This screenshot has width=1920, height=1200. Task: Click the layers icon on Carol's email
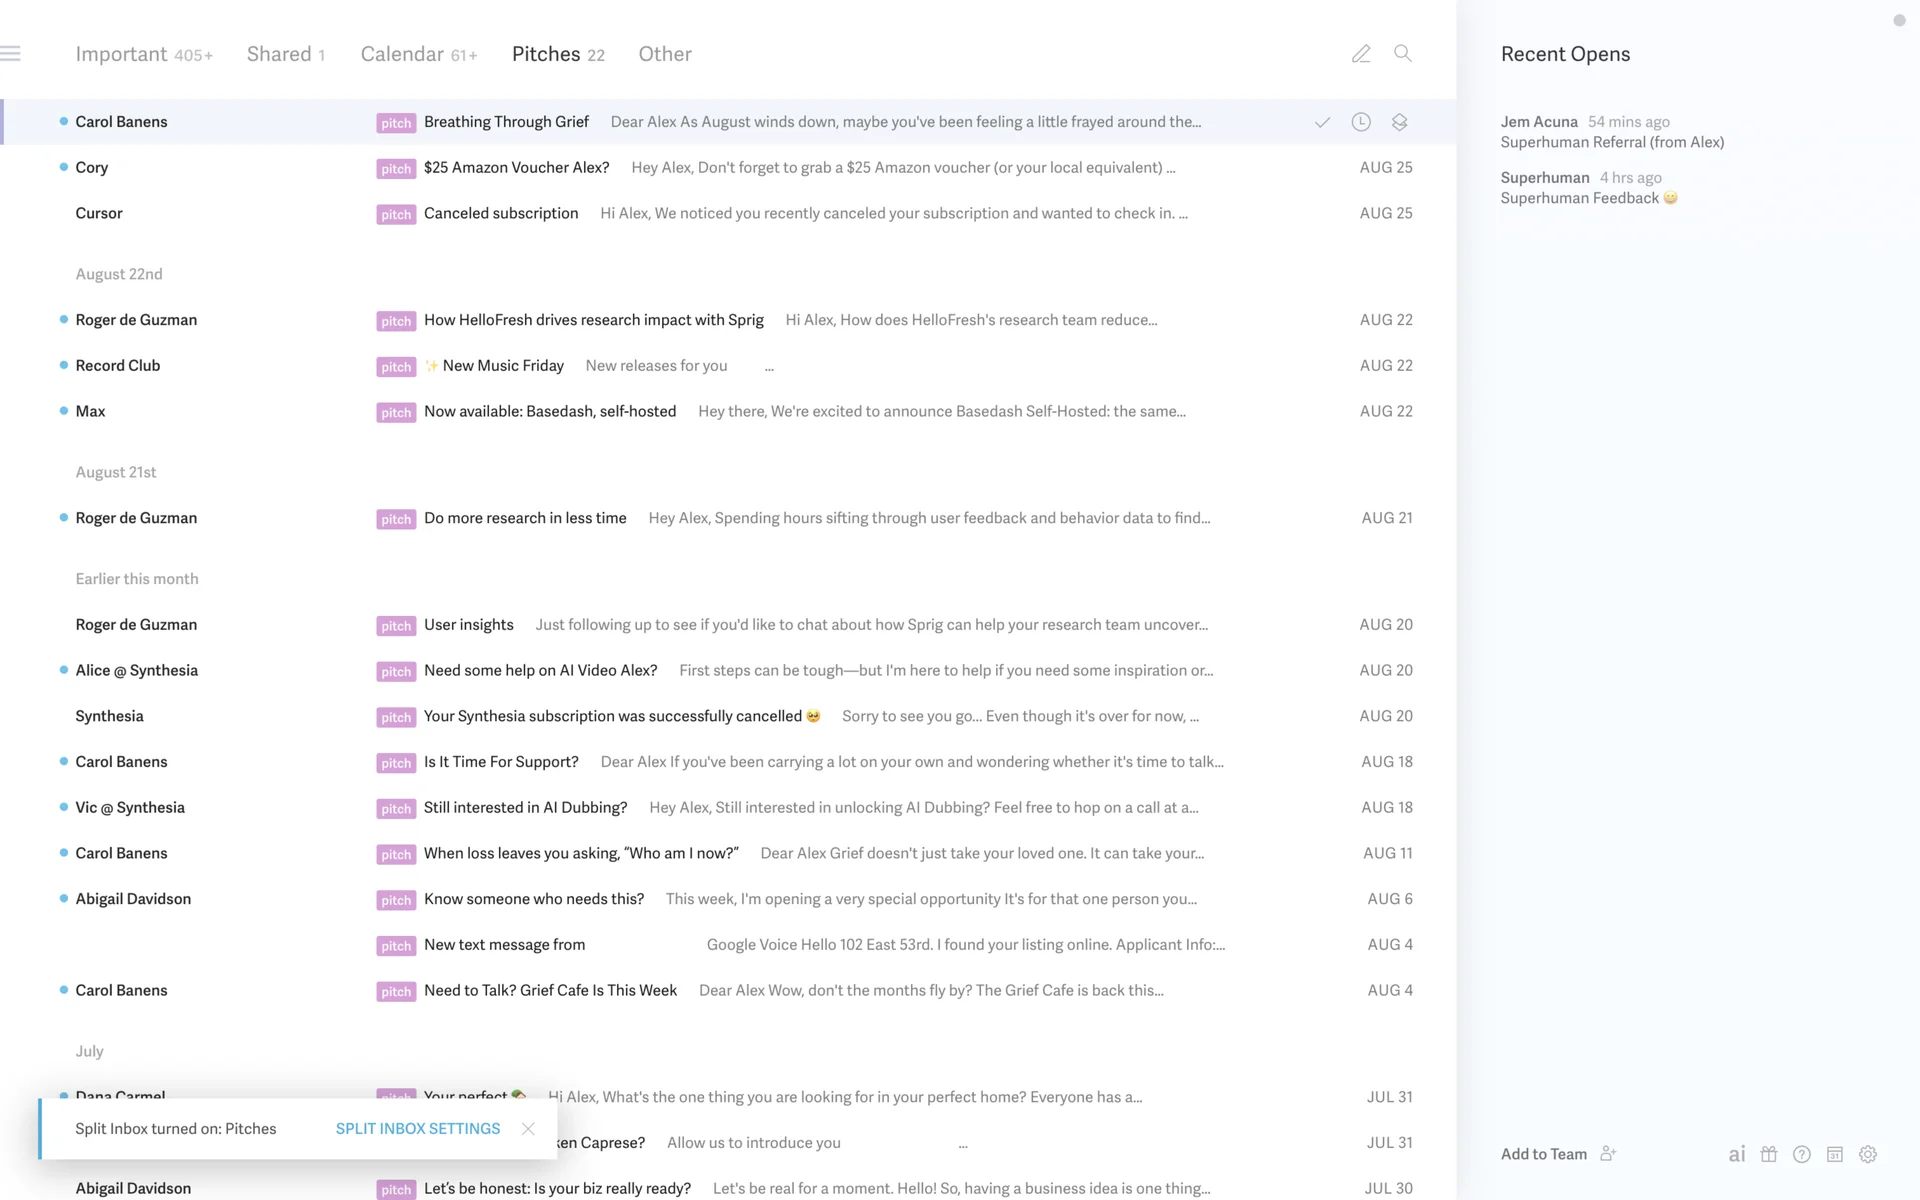1399,122
